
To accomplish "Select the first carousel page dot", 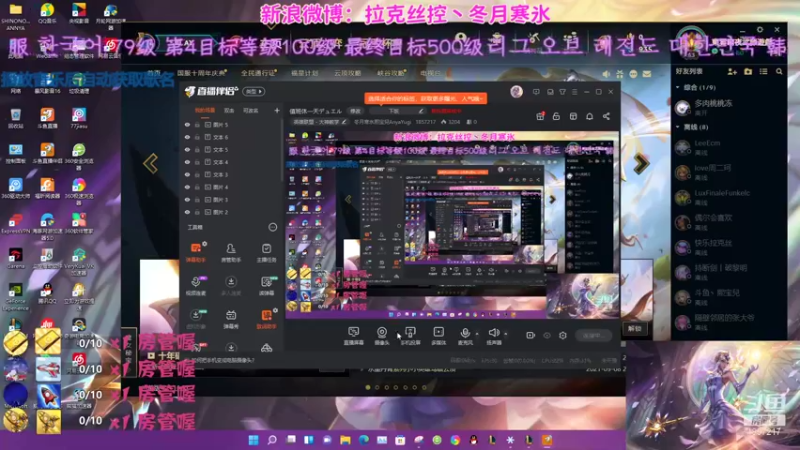I will pyautogui.click(x=368, y=387).
